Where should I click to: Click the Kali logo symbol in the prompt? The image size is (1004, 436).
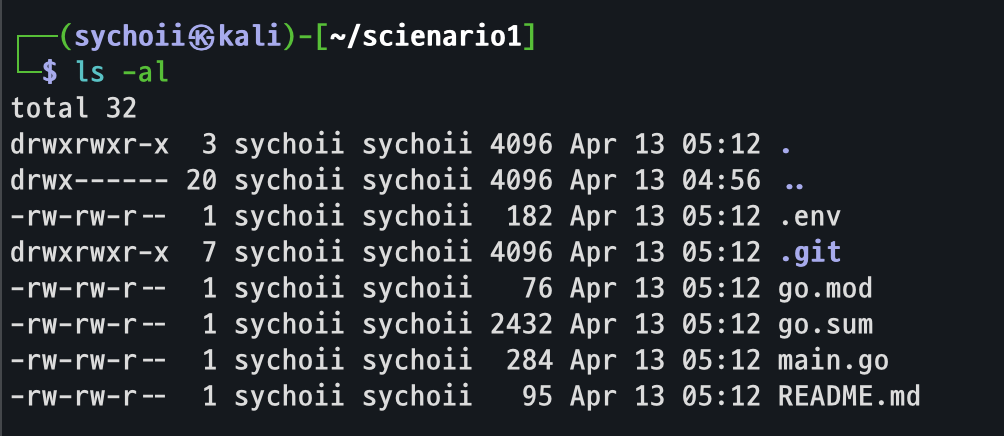pos(204,38)
